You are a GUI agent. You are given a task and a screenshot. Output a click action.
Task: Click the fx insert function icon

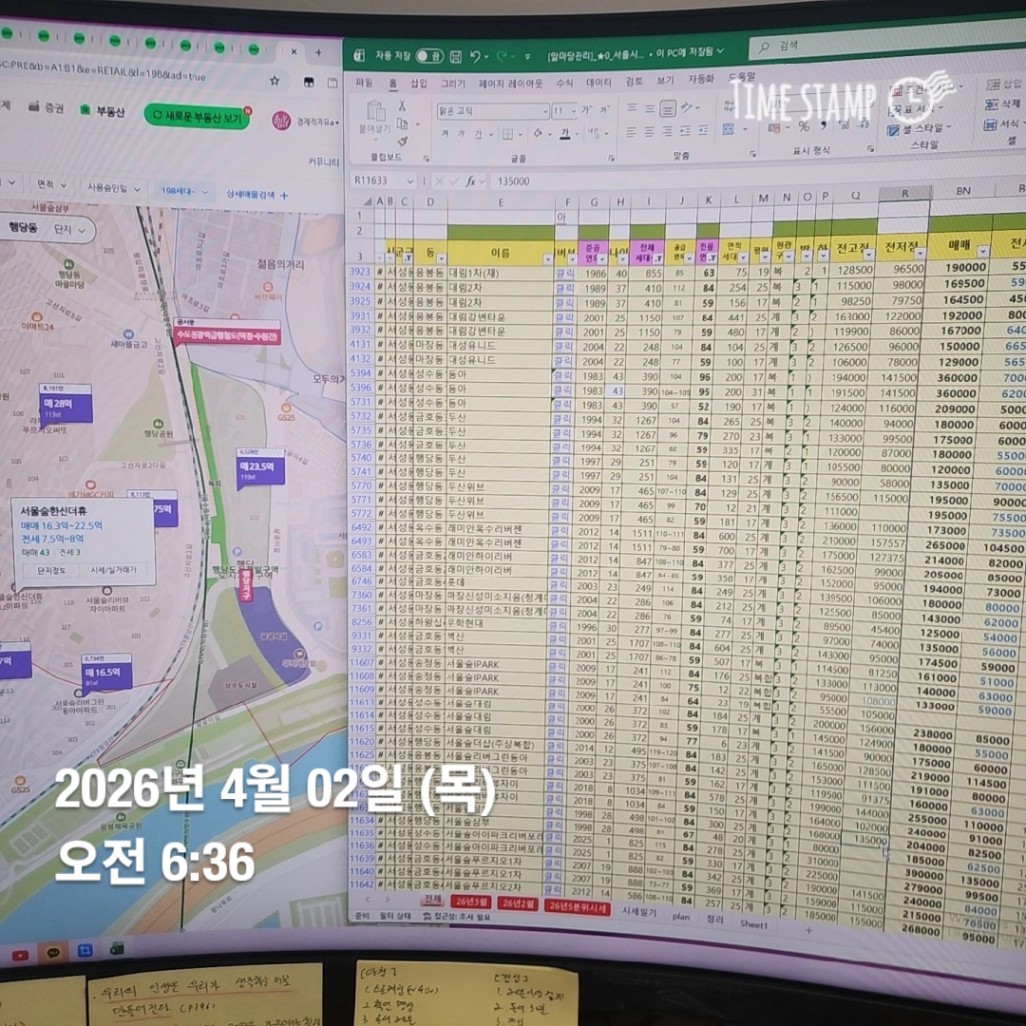point(470,181)
